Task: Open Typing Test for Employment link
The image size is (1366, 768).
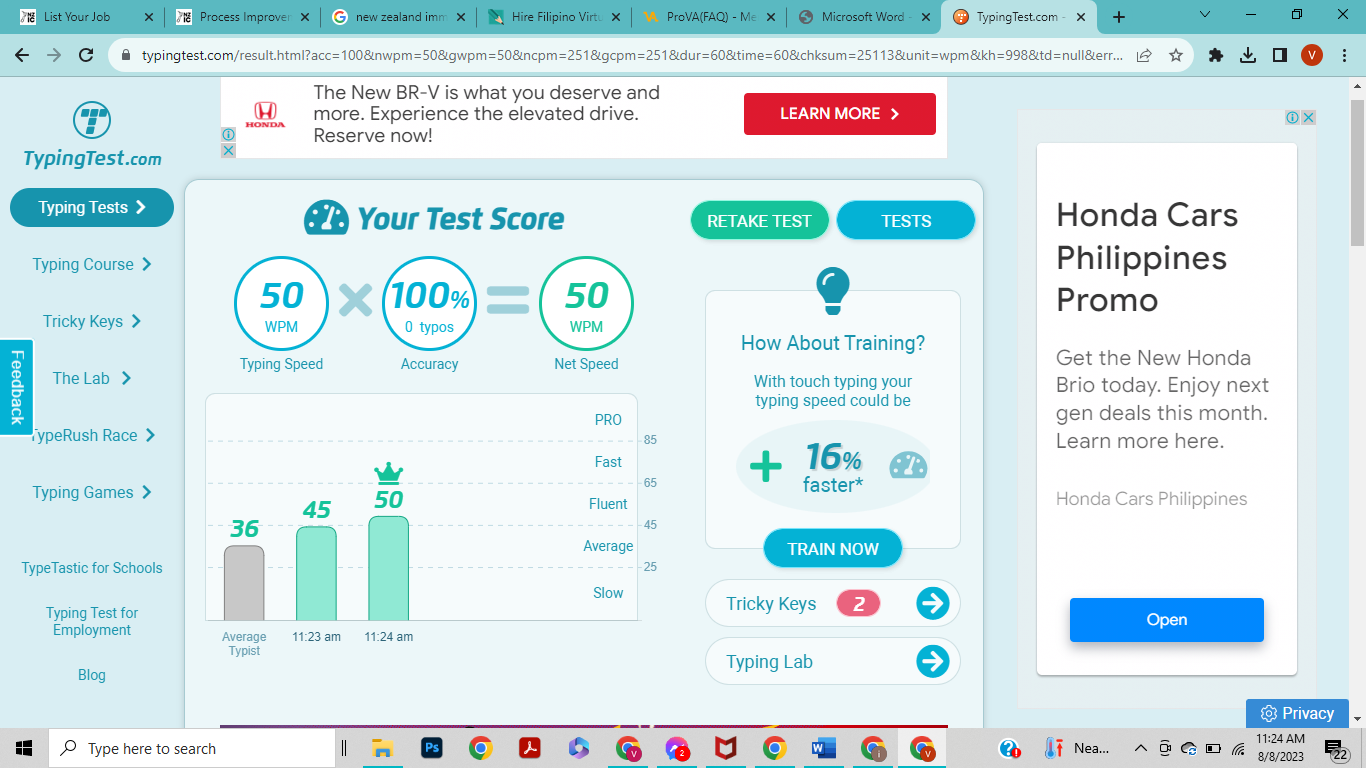Action: point(92,621)
